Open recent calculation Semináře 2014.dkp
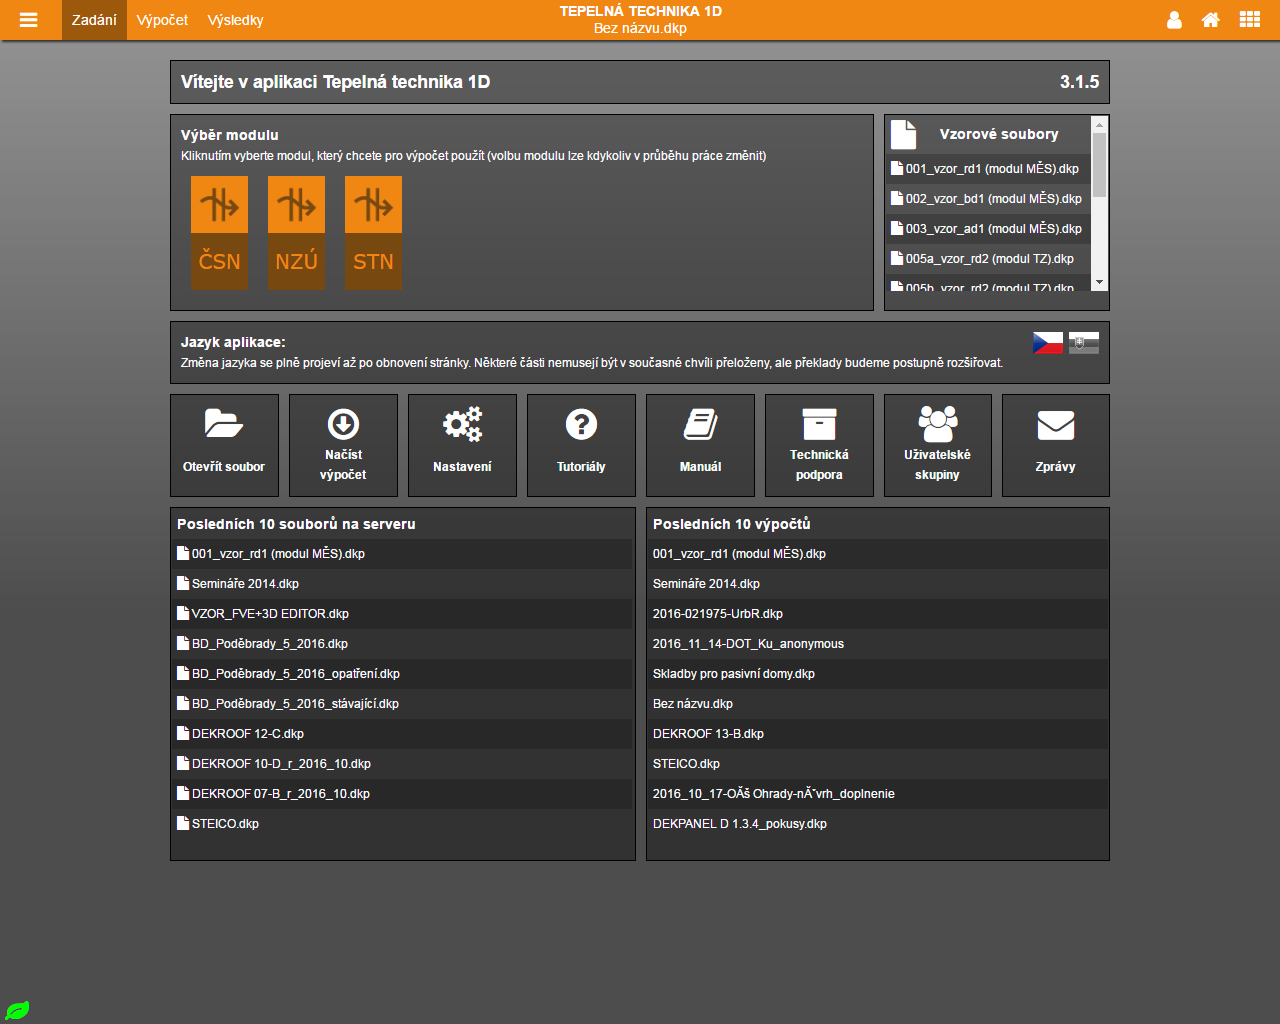This screenshot has height=1024, width=1280. [878, 584]
